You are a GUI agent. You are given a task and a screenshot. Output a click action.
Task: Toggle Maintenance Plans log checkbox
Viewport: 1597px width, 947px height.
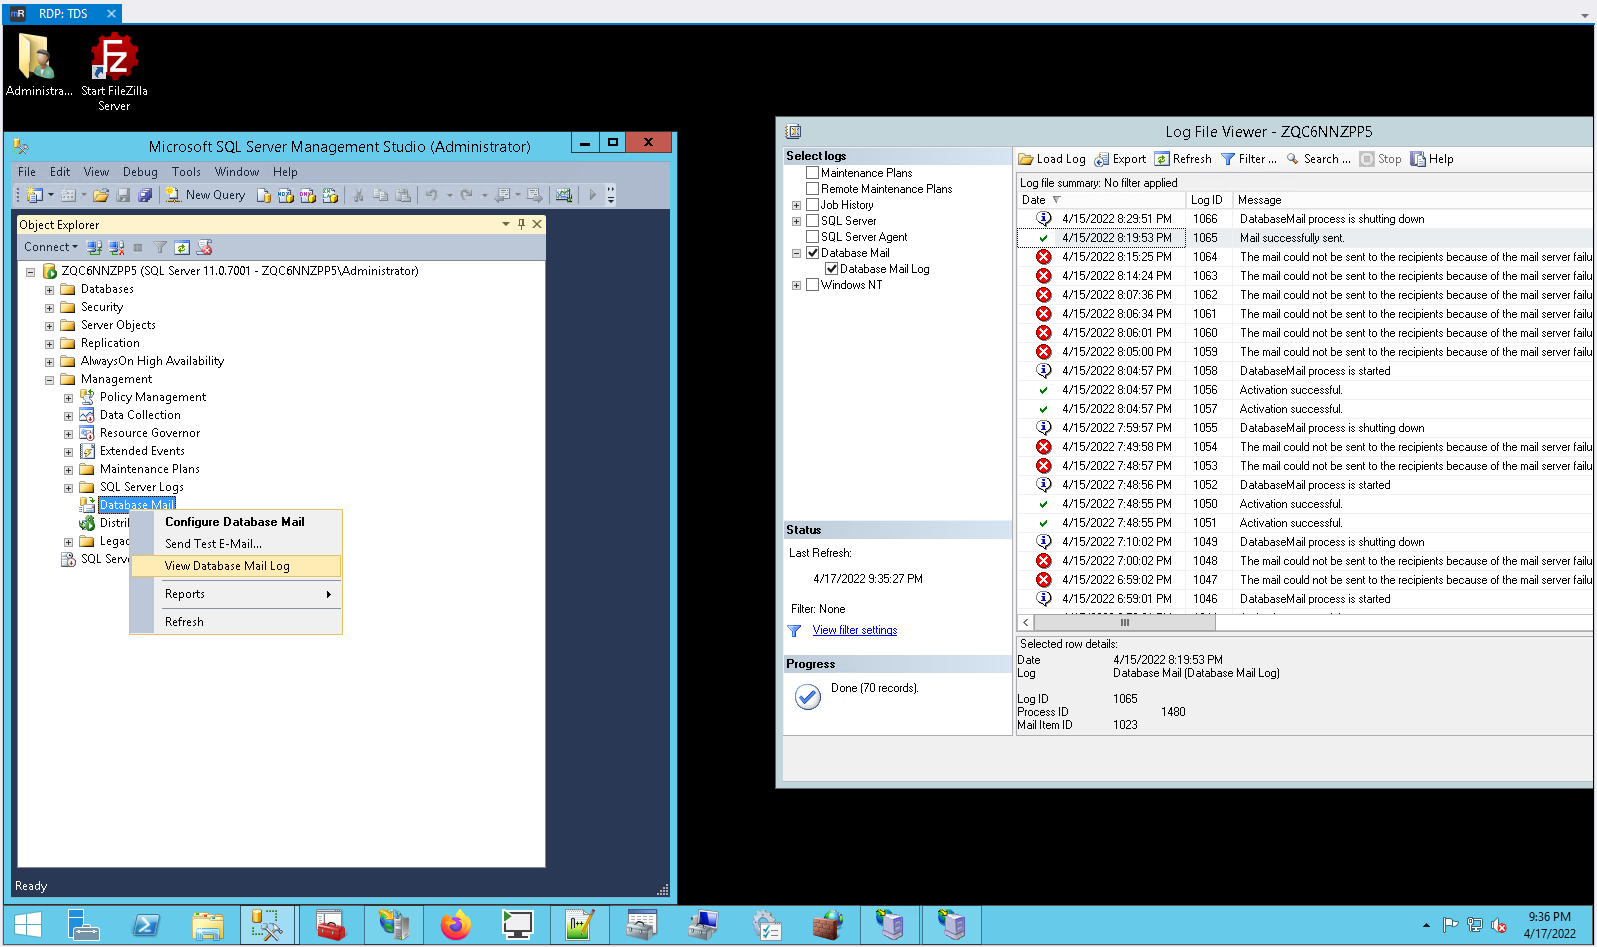tap(813, 173)
